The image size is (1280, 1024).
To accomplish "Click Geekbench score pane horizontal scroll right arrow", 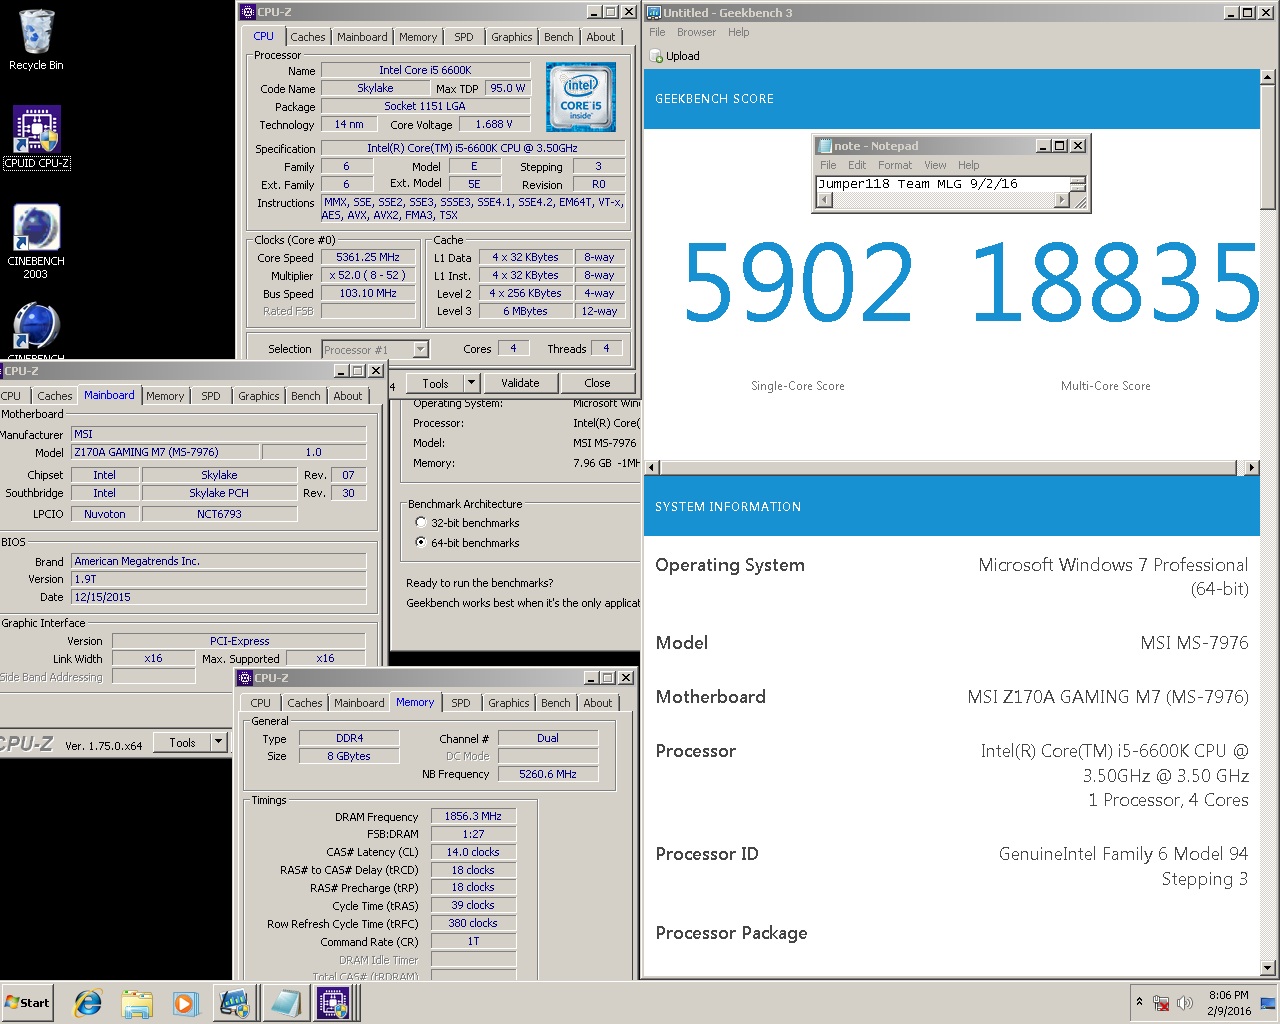I will (1251, 467).
